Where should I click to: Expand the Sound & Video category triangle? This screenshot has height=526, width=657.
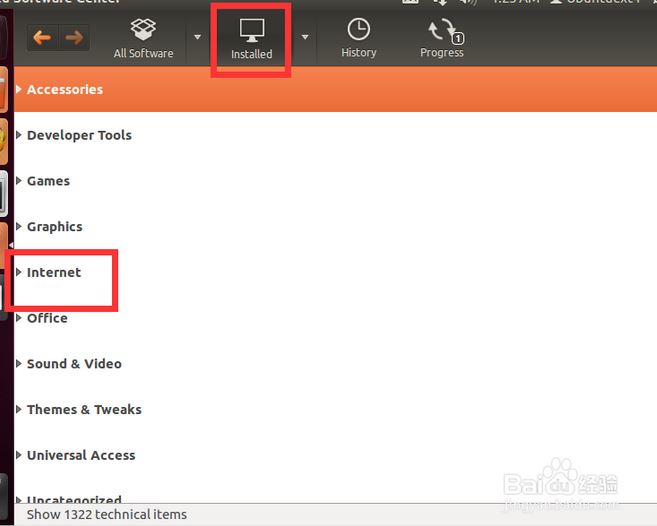point(19,363)
